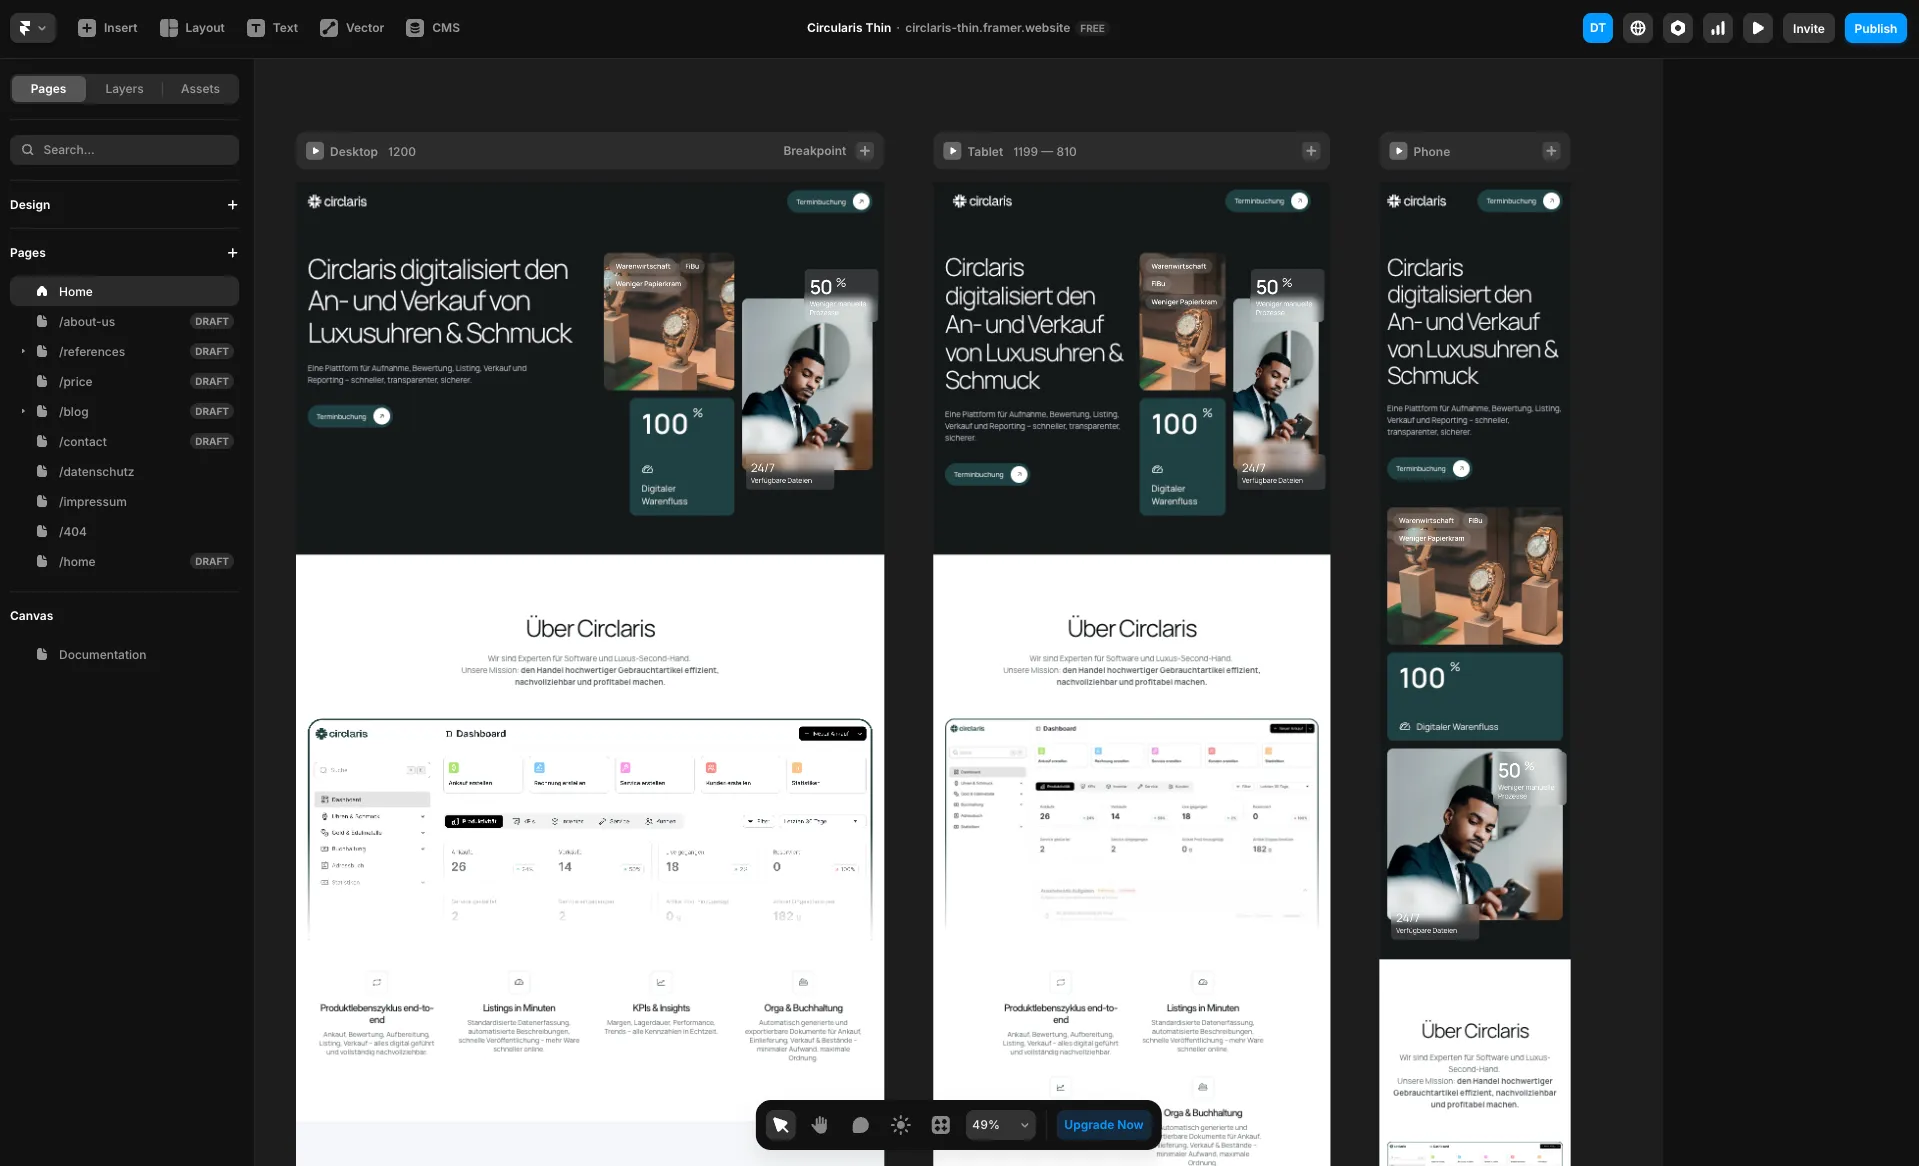
Task: Open the Vector tool
Action: coord(351,27)
